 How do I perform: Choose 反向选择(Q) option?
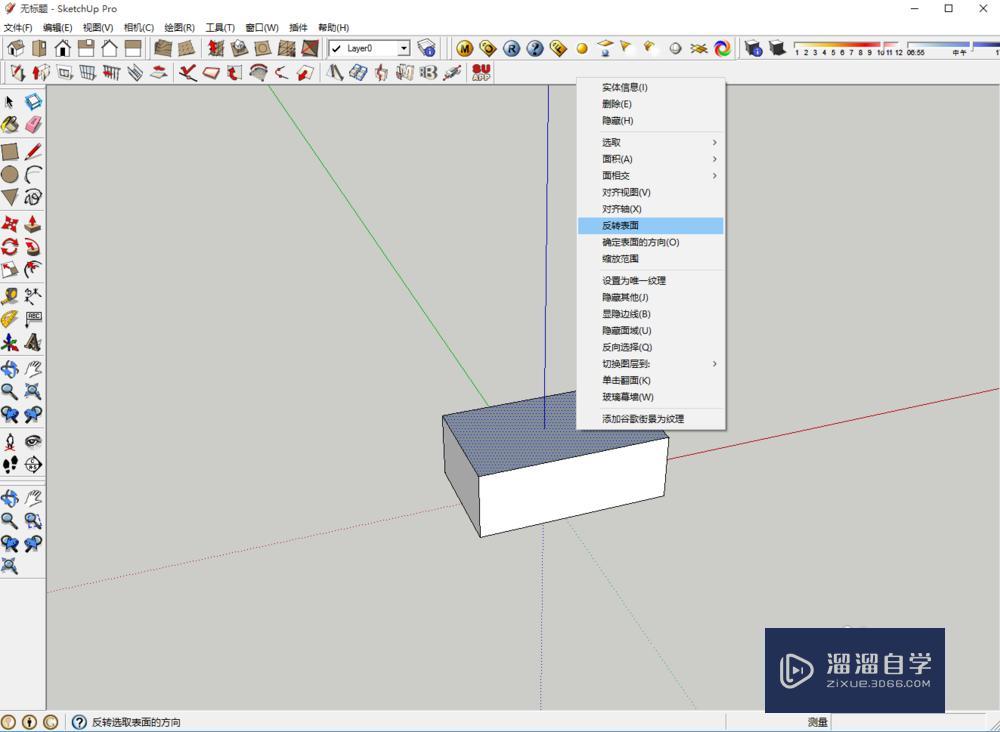[651, 347]
